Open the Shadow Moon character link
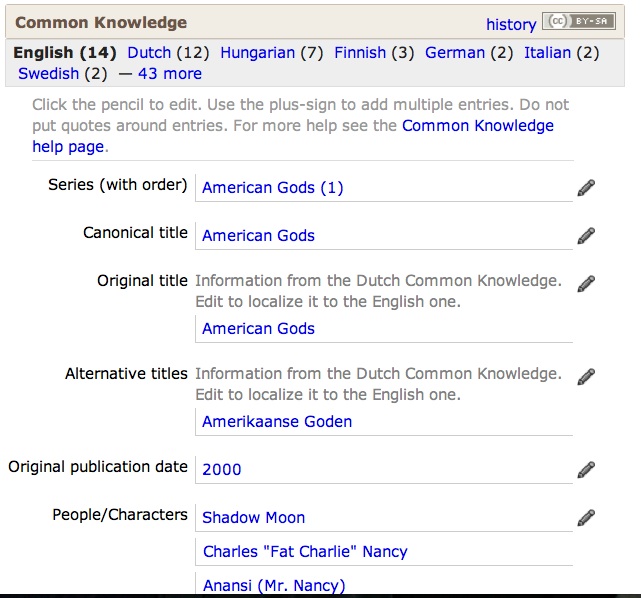 [254, 517]
